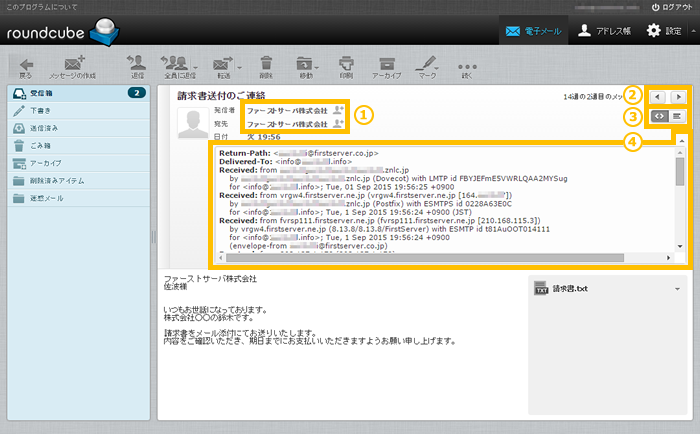
Task: Archive the message (アーカイブ) from toolbar
Action: click(386, 64)
